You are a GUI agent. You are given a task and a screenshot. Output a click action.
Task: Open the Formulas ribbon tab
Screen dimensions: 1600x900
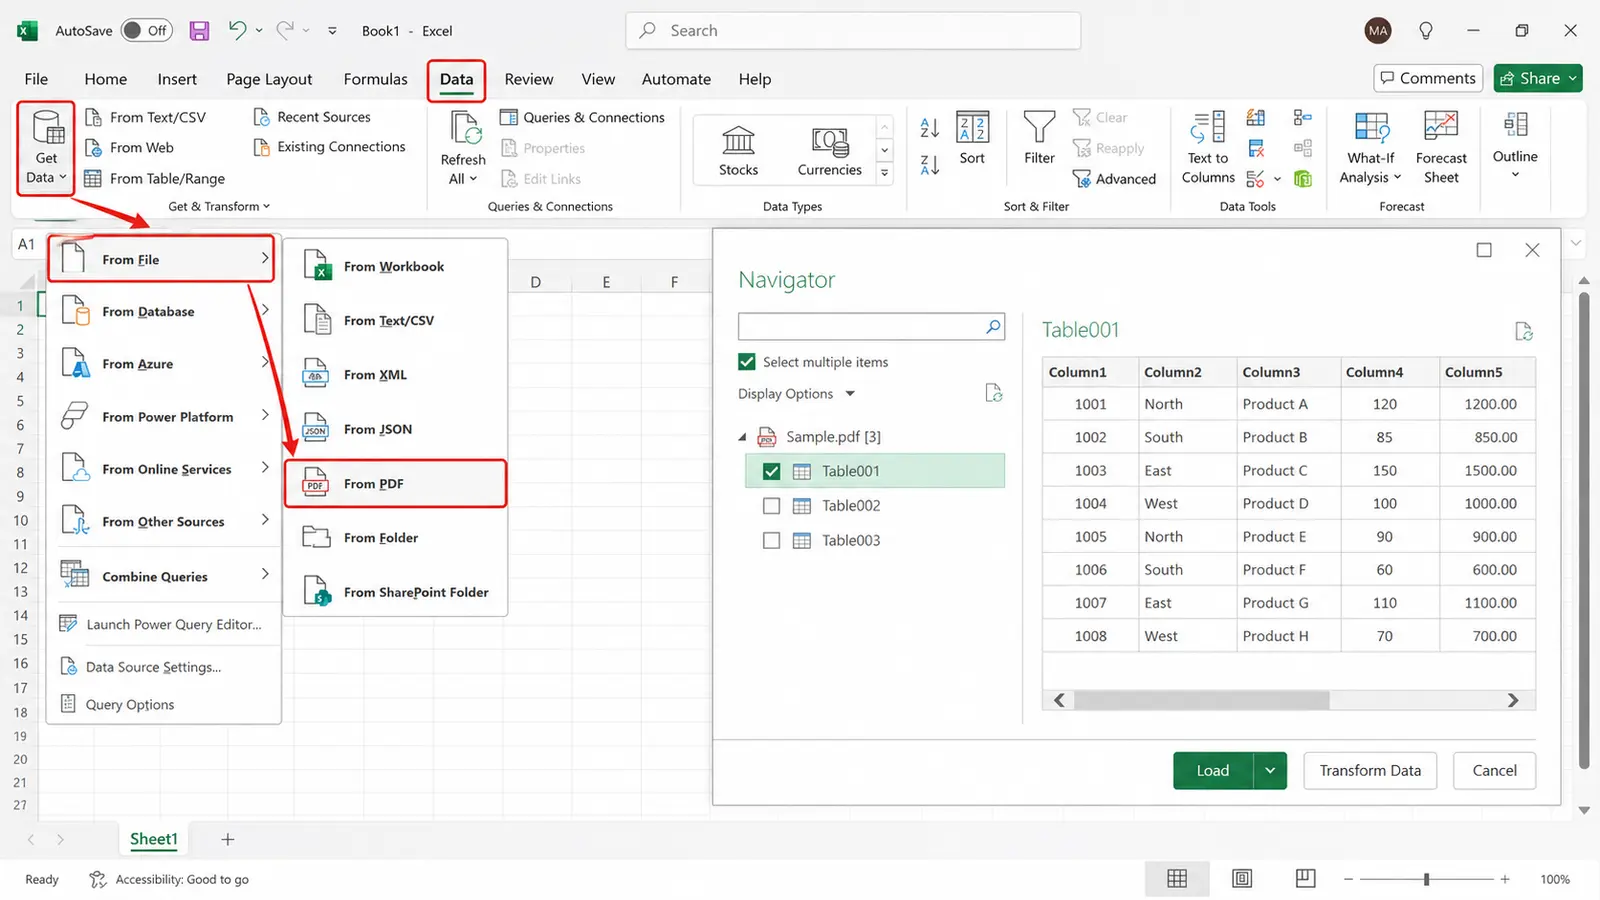(x=375, y=79)
